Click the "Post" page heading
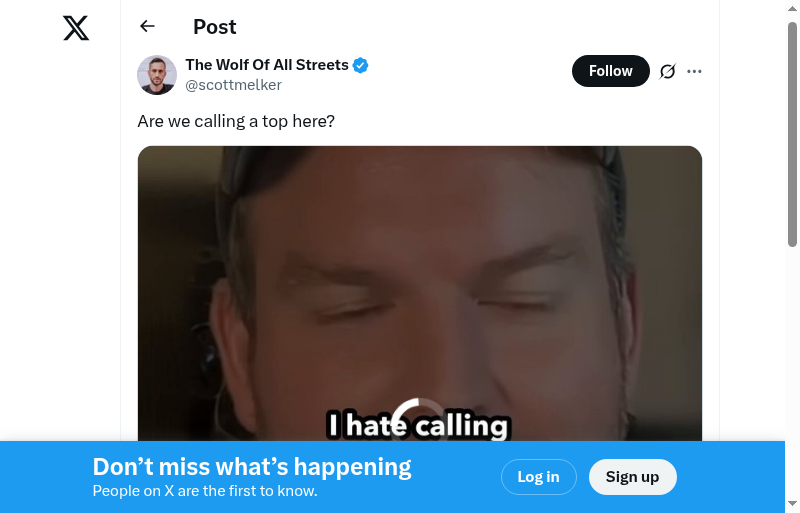800x513 pixels. [214, 27]
